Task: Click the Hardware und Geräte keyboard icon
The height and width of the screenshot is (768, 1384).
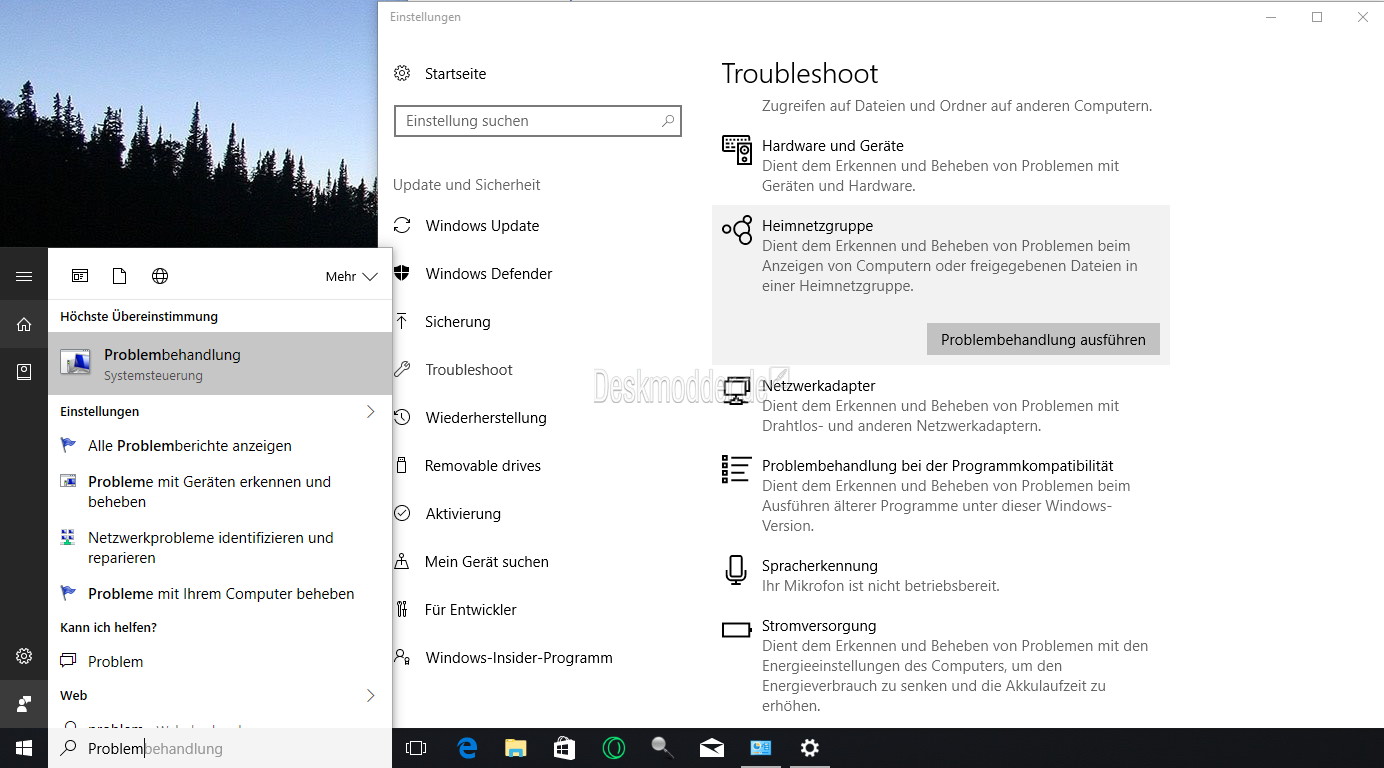Action: pos(737,150)
